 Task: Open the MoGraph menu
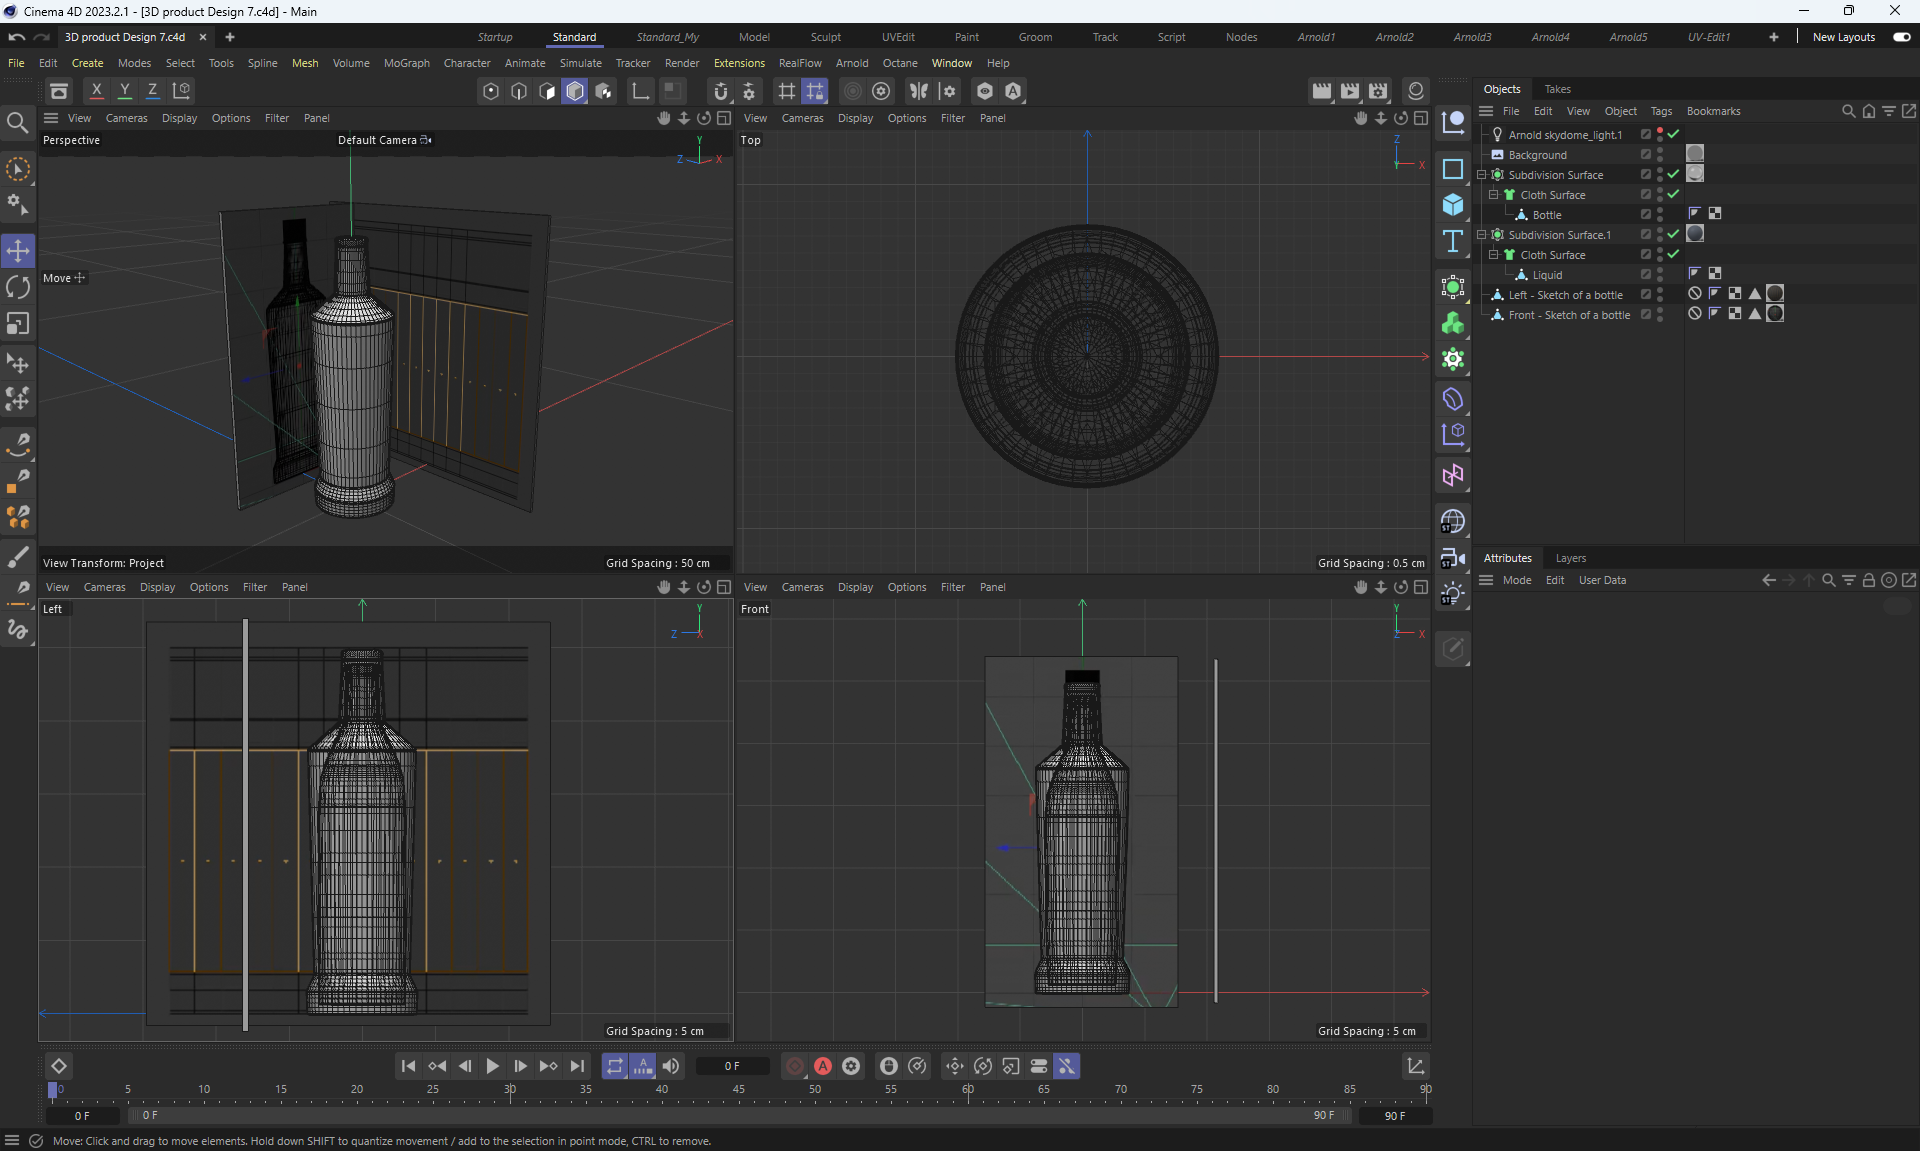click(406, 63)
